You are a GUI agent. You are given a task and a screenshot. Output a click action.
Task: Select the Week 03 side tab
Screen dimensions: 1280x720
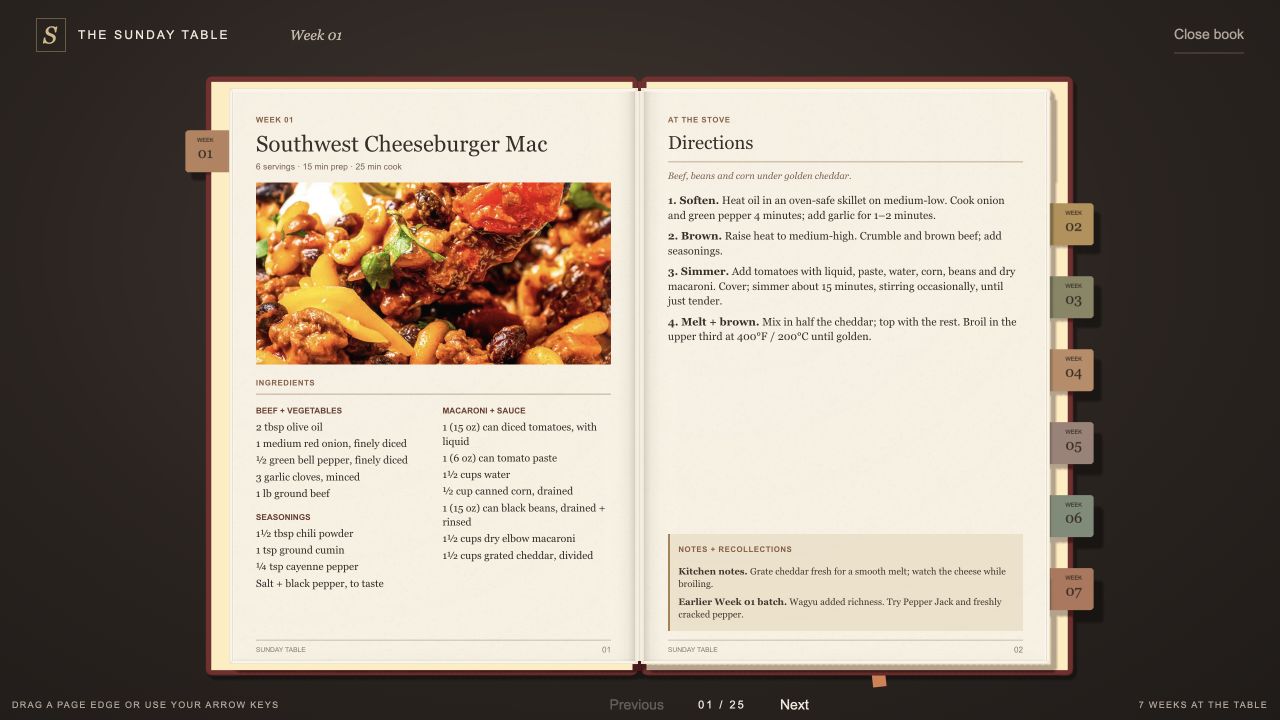[x=1072, y=297]
